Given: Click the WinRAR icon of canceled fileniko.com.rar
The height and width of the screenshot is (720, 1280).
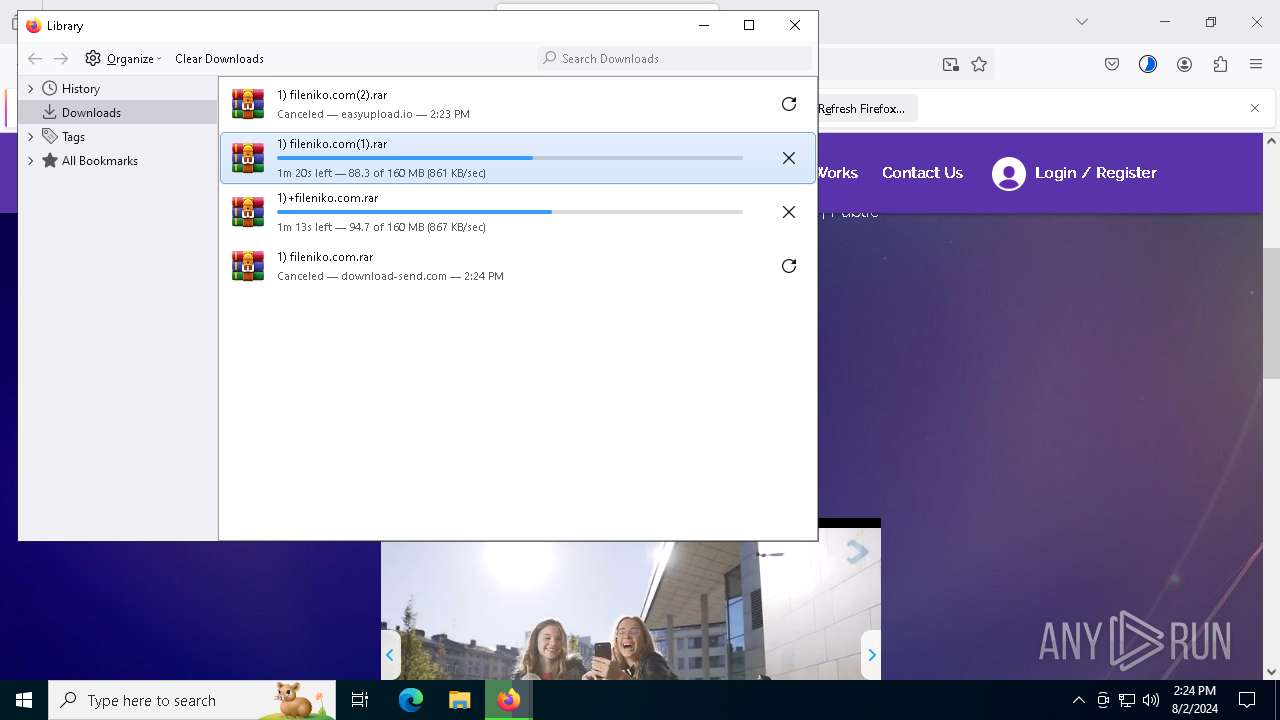Looking at the screenshot, I should point(248,266).
